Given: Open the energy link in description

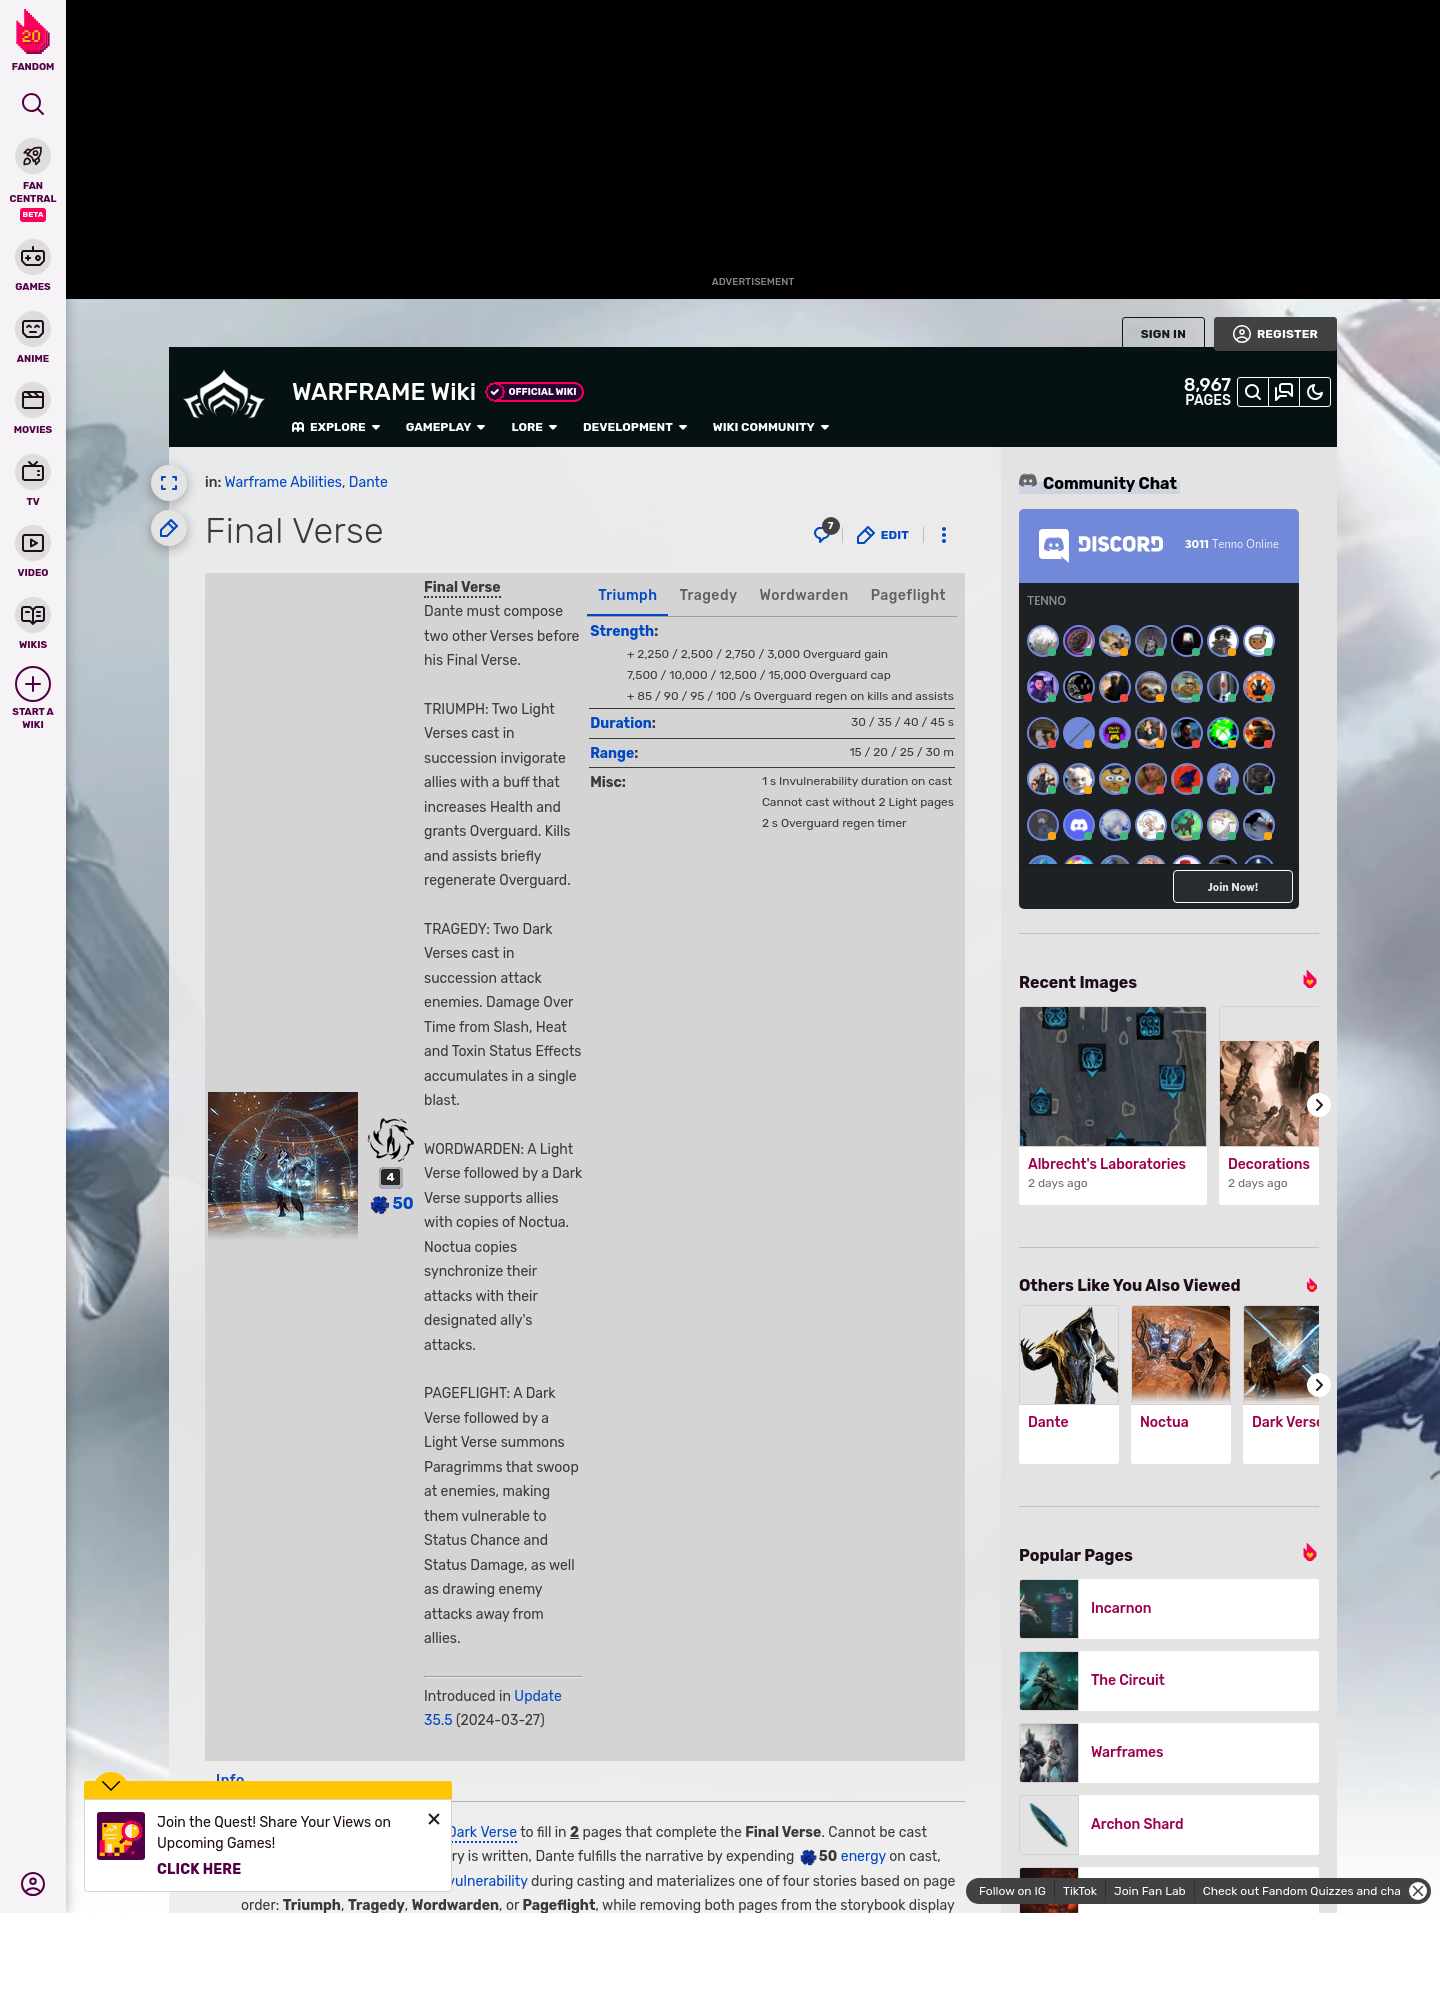Looking at the screenshot, I should 863,1856.
